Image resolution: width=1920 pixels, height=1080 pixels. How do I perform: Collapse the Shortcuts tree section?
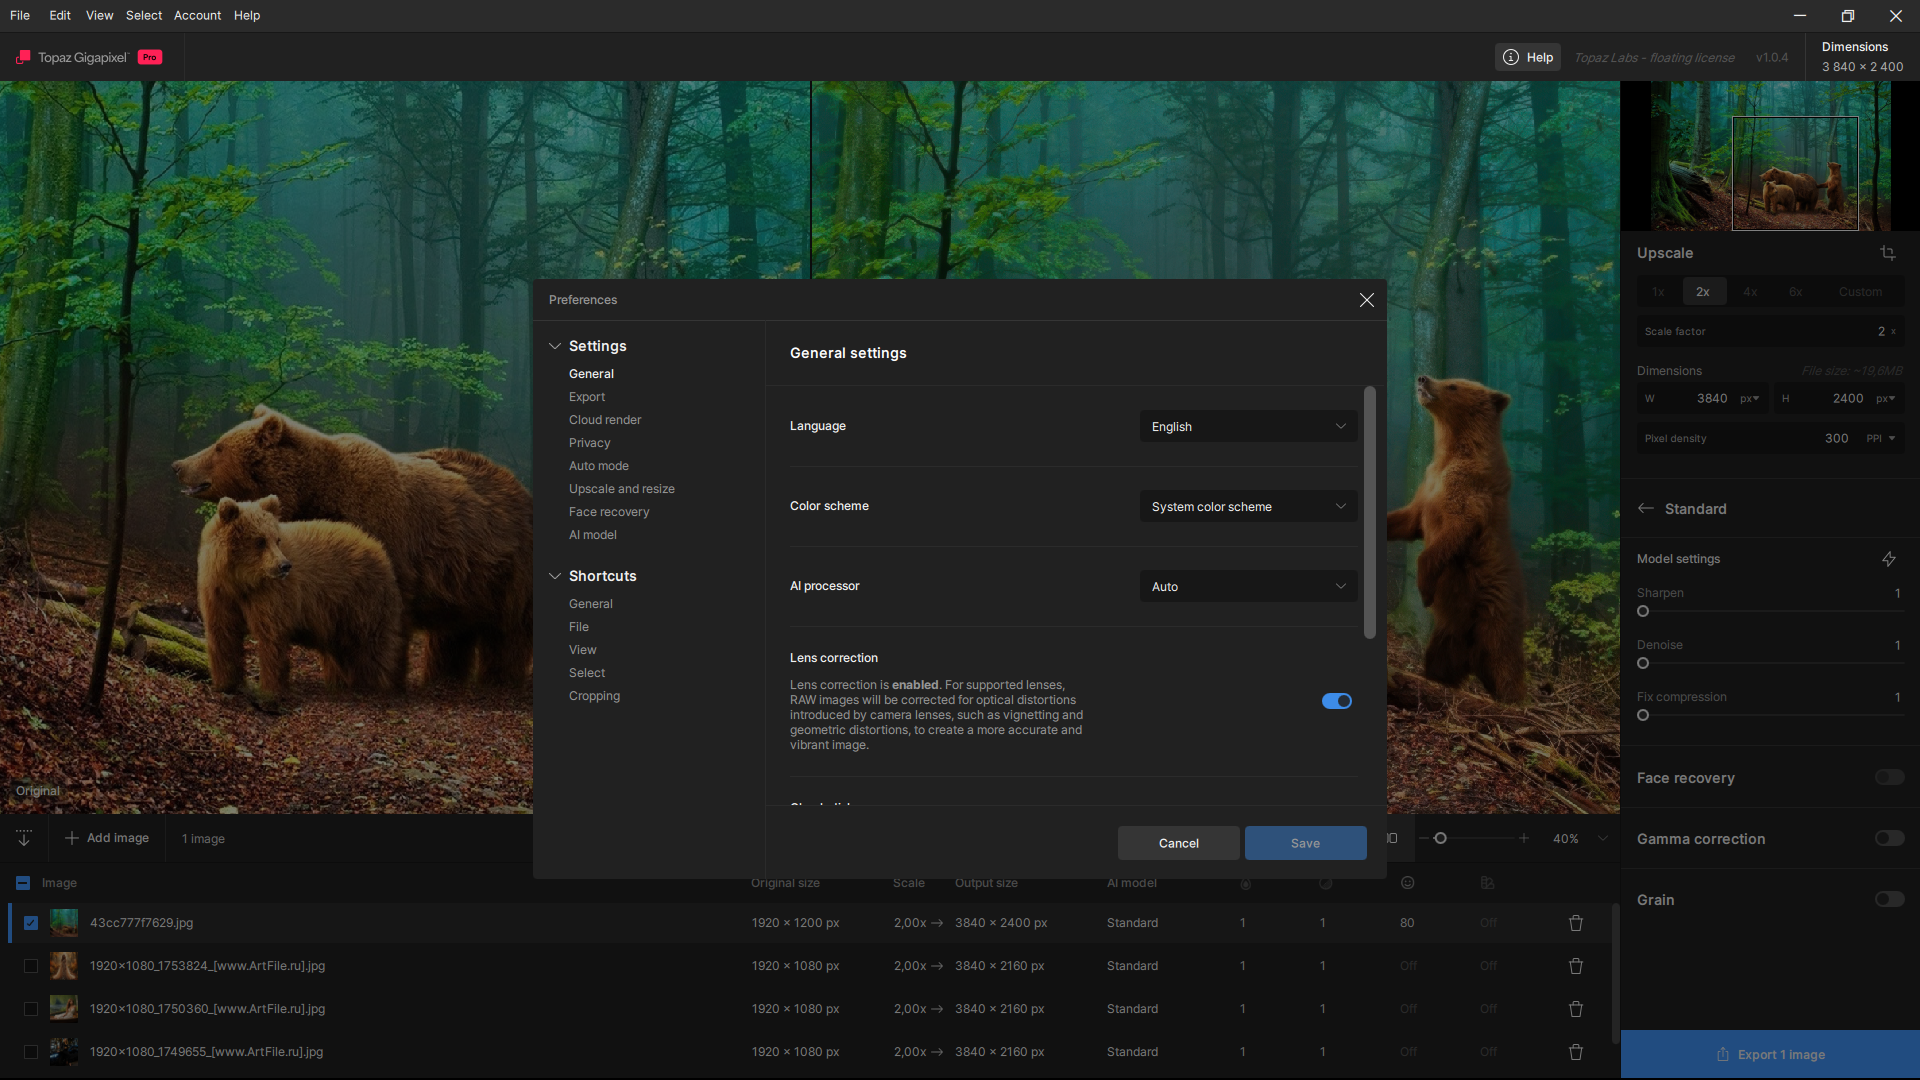pos(555,576)
